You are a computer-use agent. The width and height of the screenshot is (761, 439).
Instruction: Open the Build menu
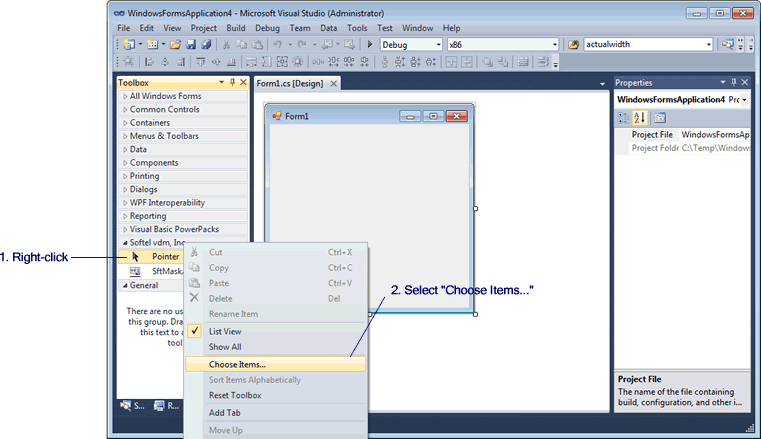(236, 28)
